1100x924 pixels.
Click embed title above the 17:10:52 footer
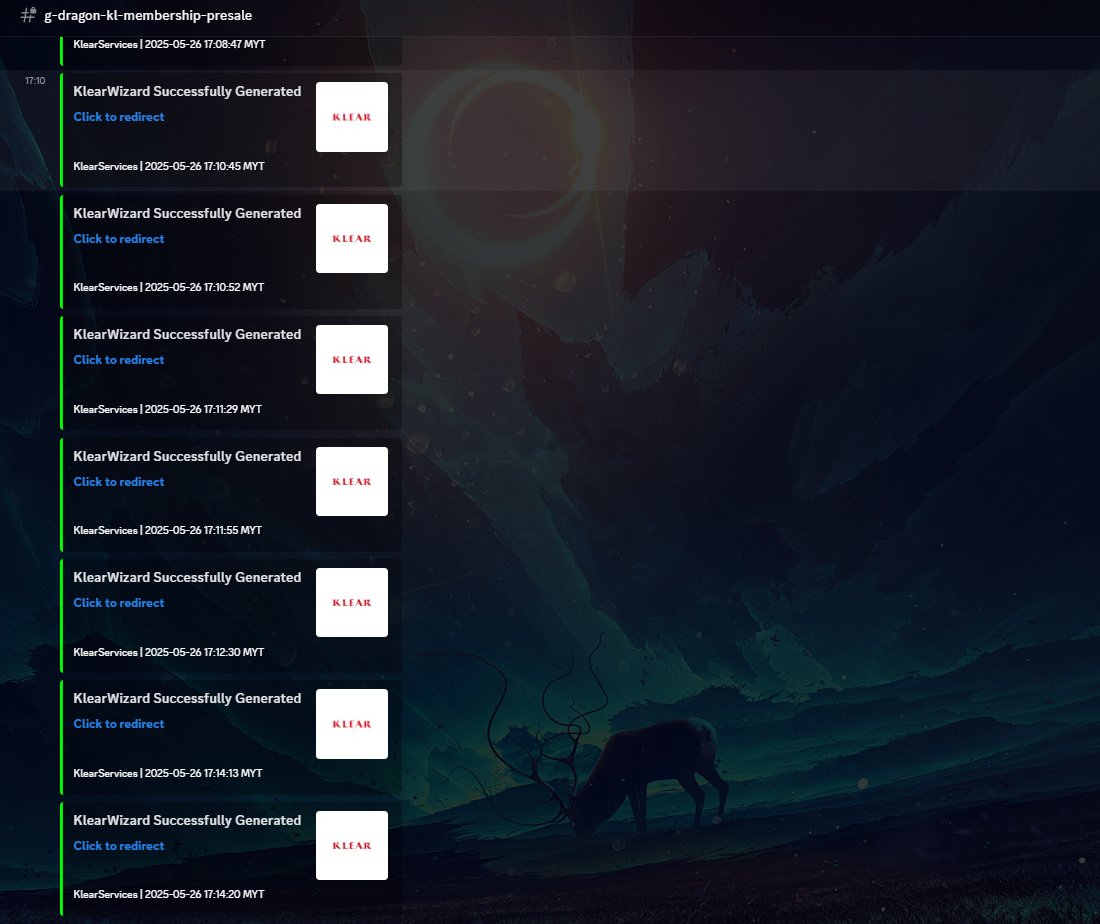point(187,213)
